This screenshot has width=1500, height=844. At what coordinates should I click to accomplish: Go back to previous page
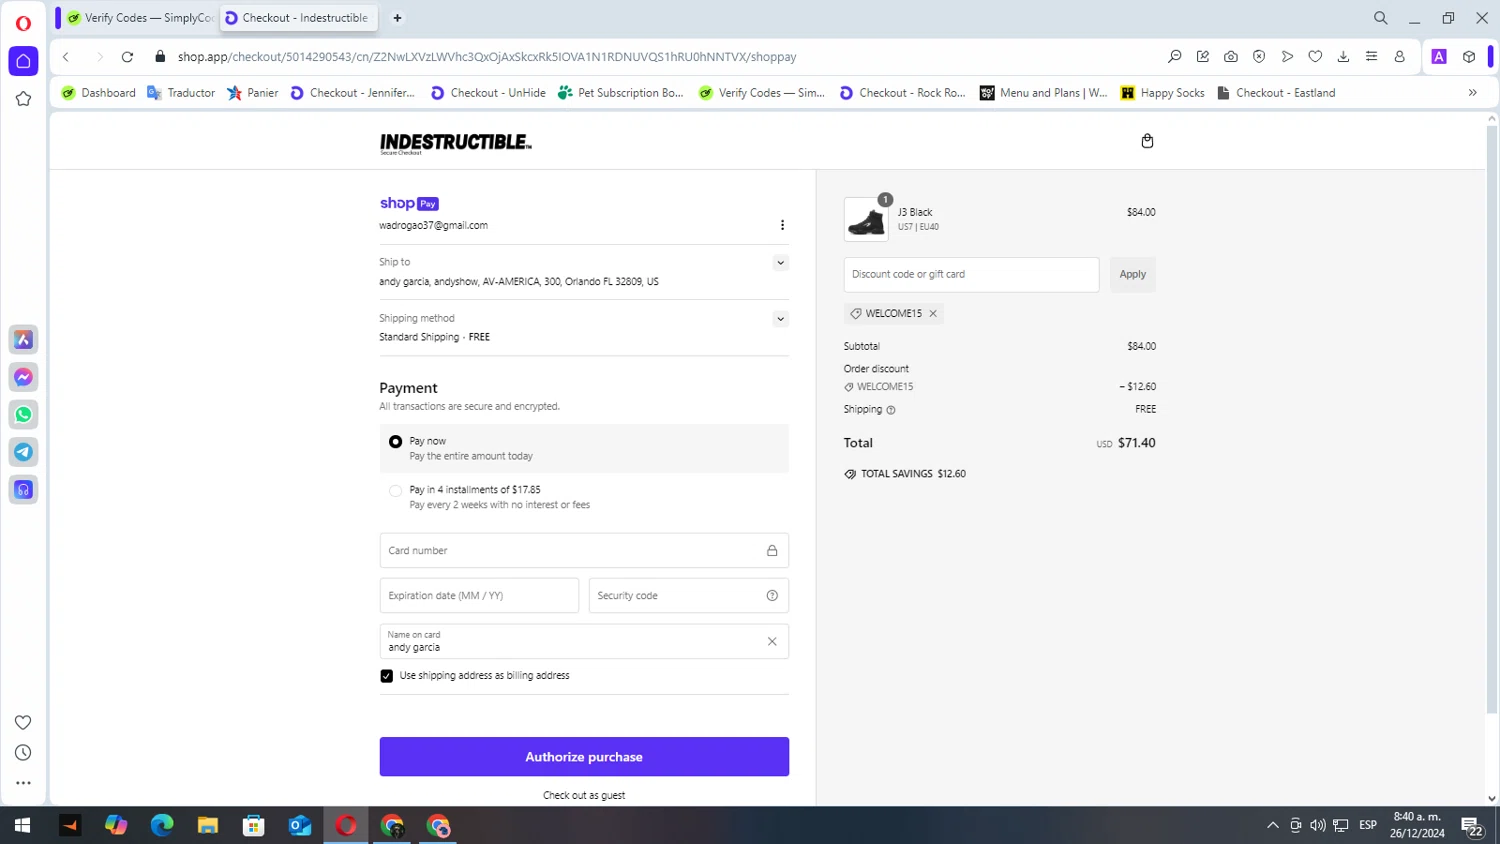click(x=66, y=57)
